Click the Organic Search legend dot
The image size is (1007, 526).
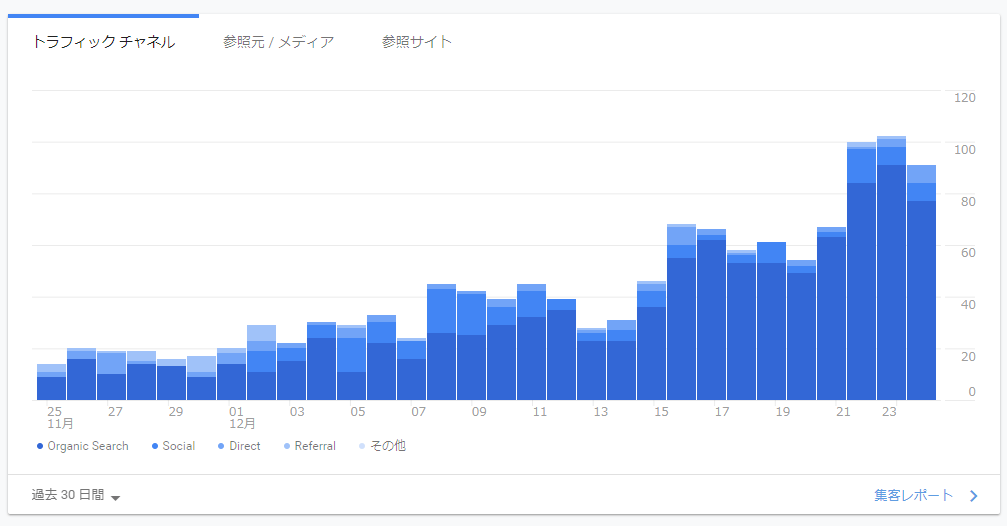click(40, 446)
